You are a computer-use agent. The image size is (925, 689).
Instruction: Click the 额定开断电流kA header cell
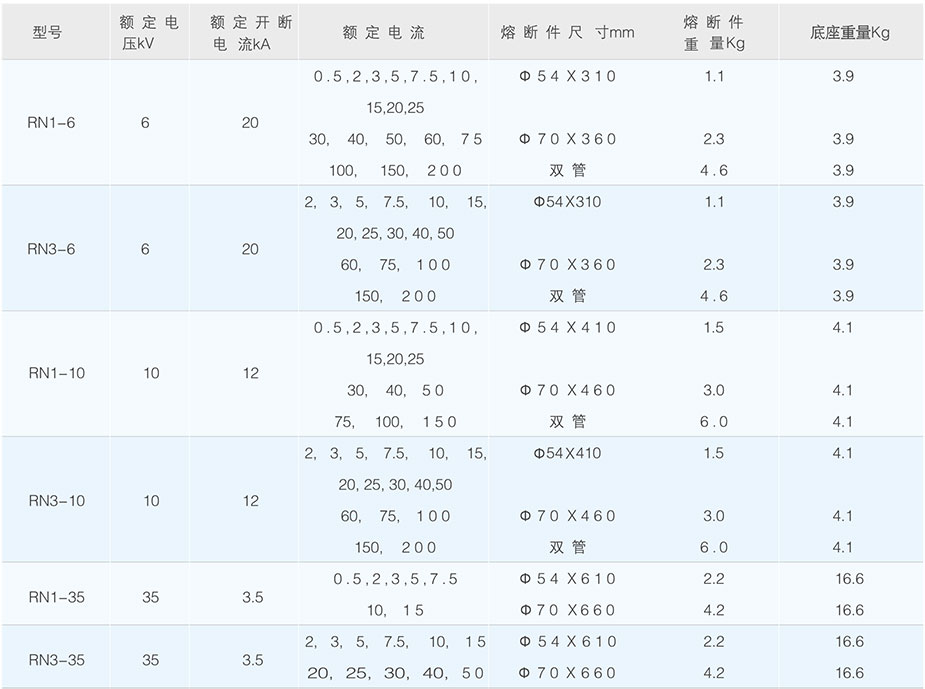(x=243, y=32)
